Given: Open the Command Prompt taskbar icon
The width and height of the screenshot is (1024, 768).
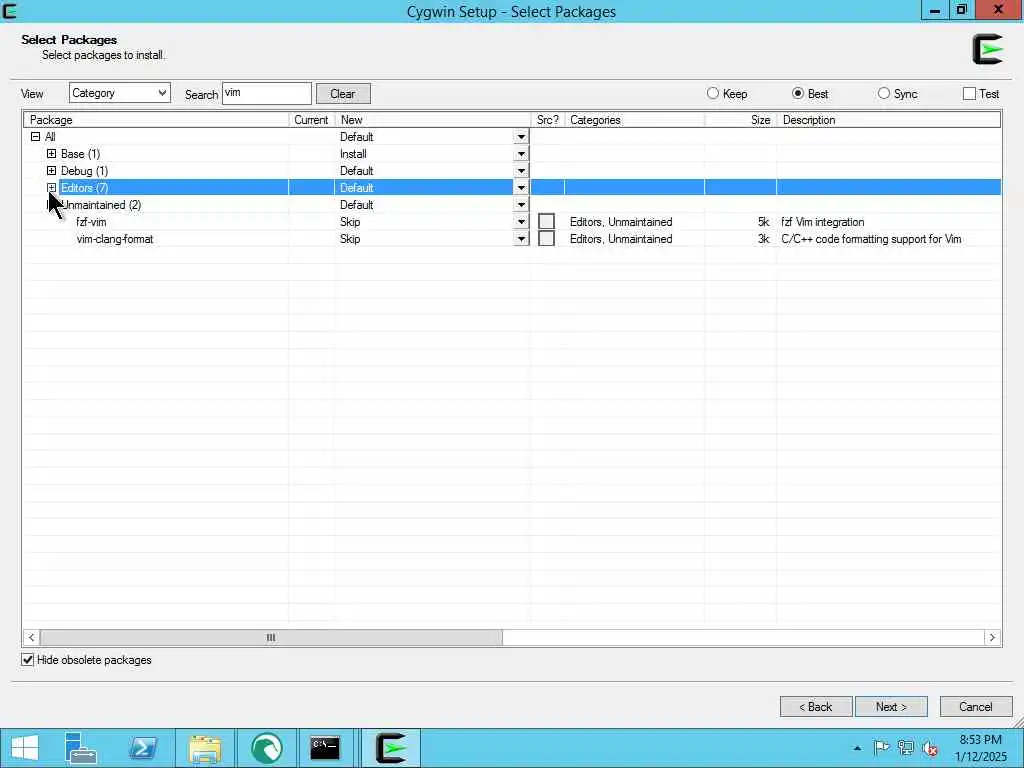Looking at the screenshot, I should (325, 748).
